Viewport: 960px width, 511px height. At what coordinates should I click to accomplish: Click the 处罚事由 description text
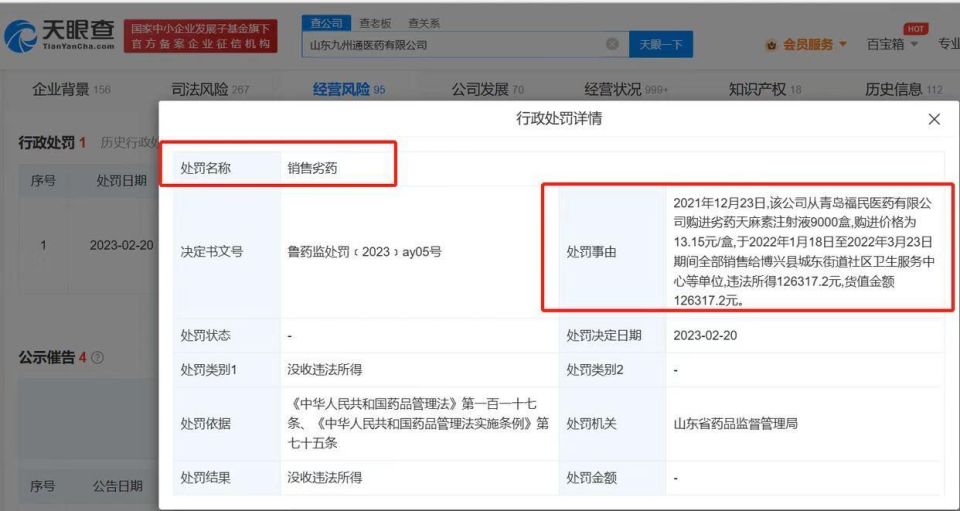pos(804,252)
